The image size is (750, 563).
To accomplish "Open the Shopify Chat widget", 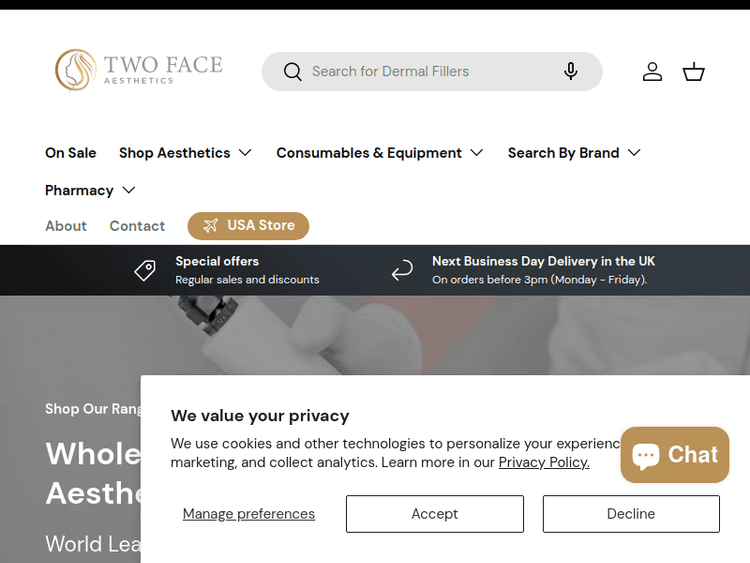I will click(675, 455).
